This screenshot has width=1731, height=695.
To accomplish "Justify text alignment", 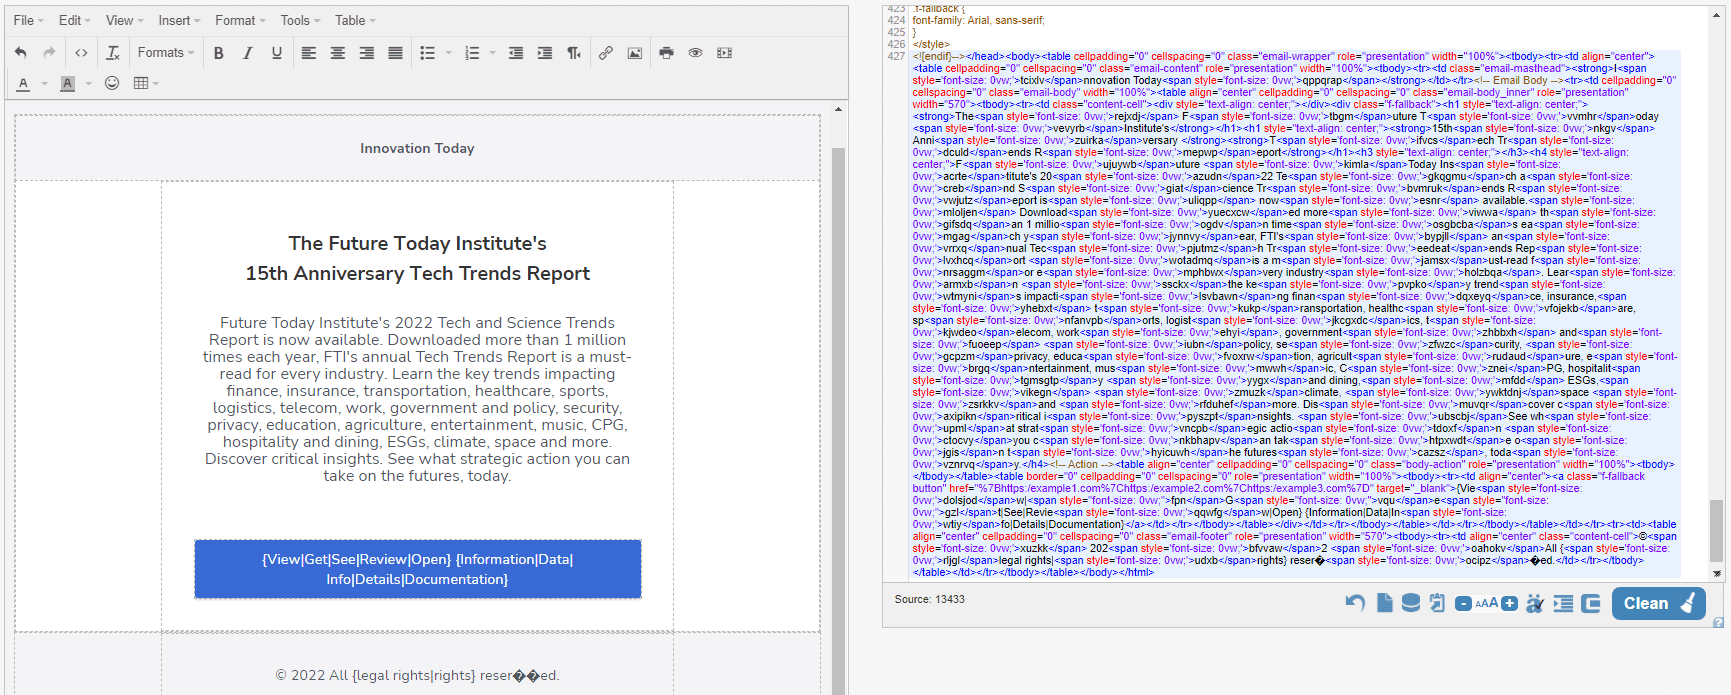I will point(396,53).
